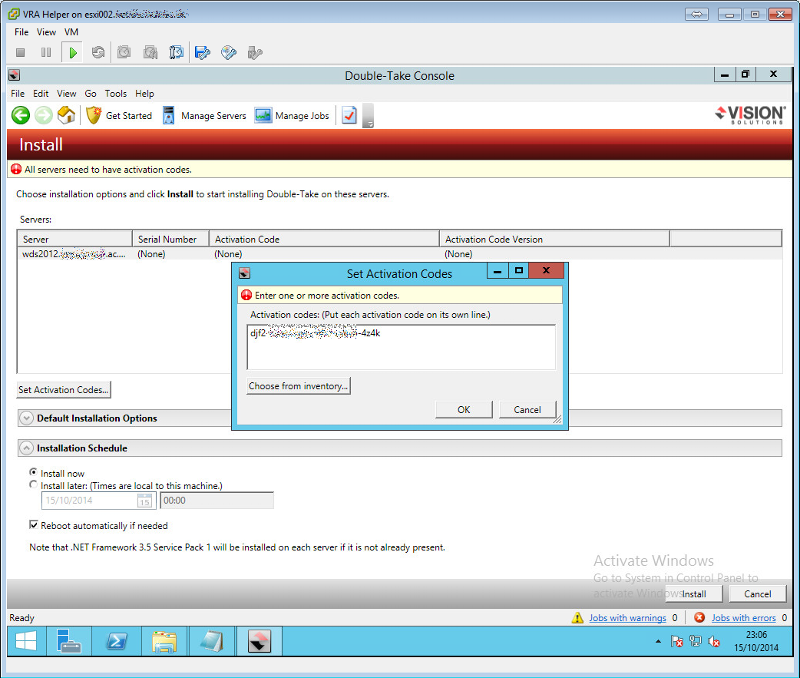This screenshot has height=678, width=800.
Task: Select the Install now radio button
Action: click(33, 472)
